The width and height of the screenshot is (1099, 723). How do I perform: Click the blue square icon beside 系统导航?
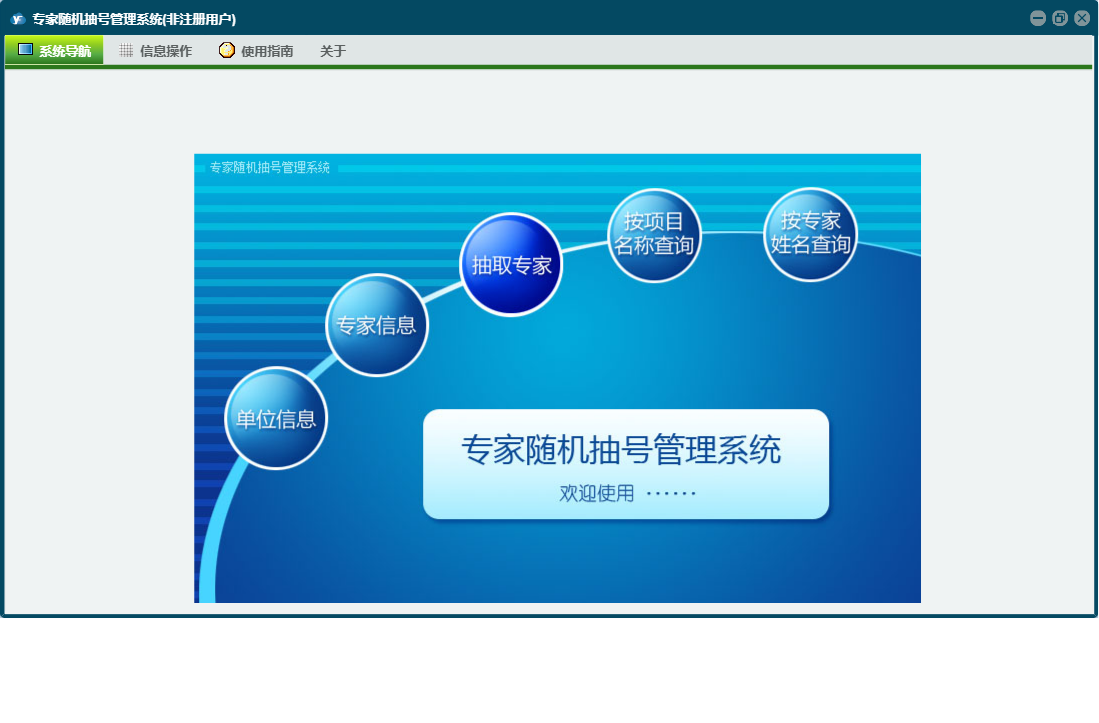pos(25,49)
